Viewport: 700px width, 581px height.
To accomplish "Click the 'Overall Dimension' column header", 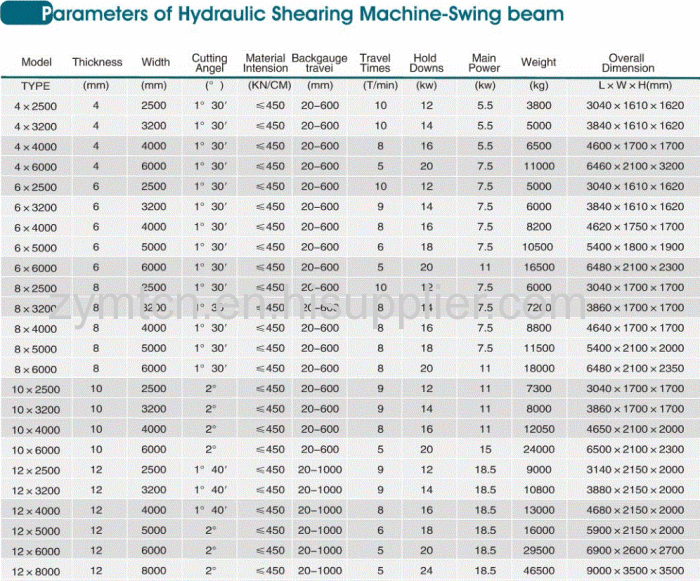I will point(628,63).
